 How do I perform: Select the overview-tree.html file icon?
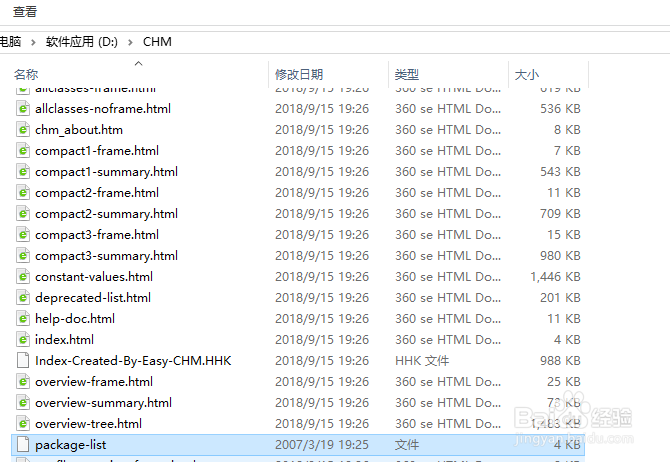pyautogui.click(x=23, y=424)
